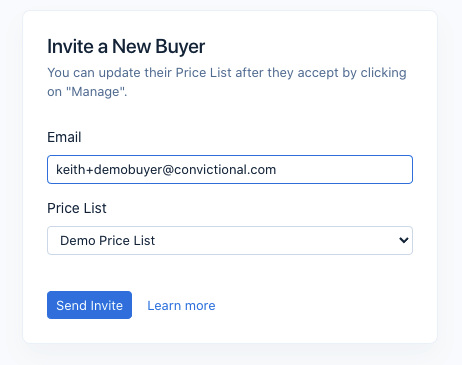This screenshot has width=462, height=365.
Task: Focus the Email input field
Action: coord(230,169)
